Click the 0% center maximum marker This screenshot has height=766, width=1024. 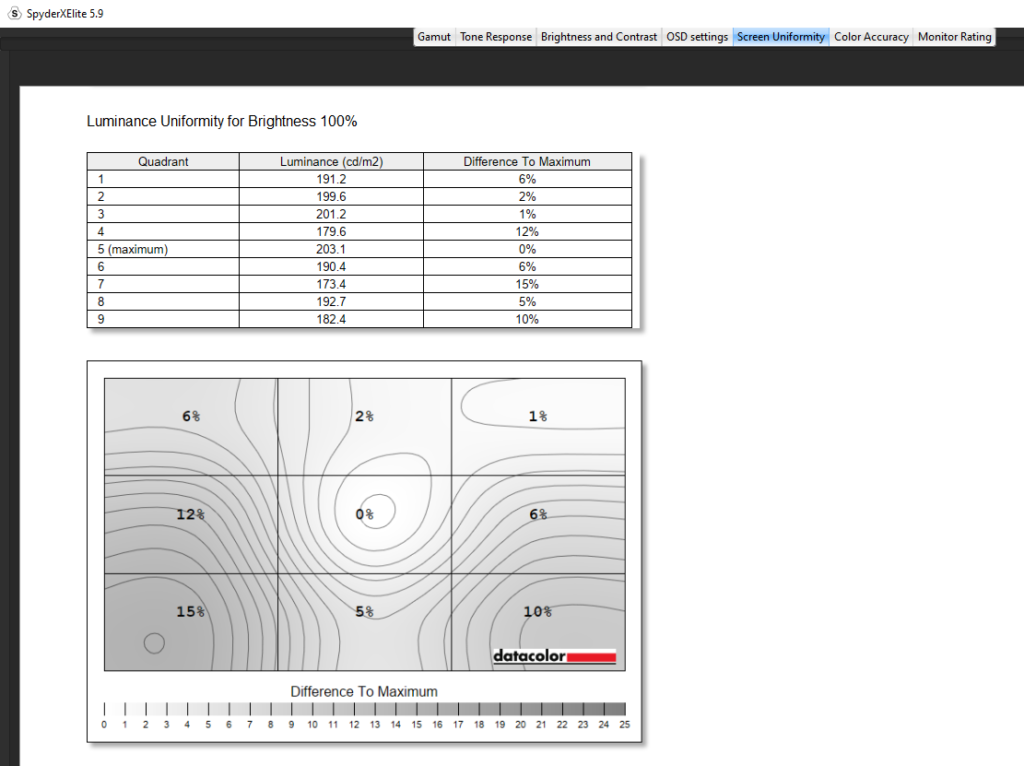click(x=366, y=514)
